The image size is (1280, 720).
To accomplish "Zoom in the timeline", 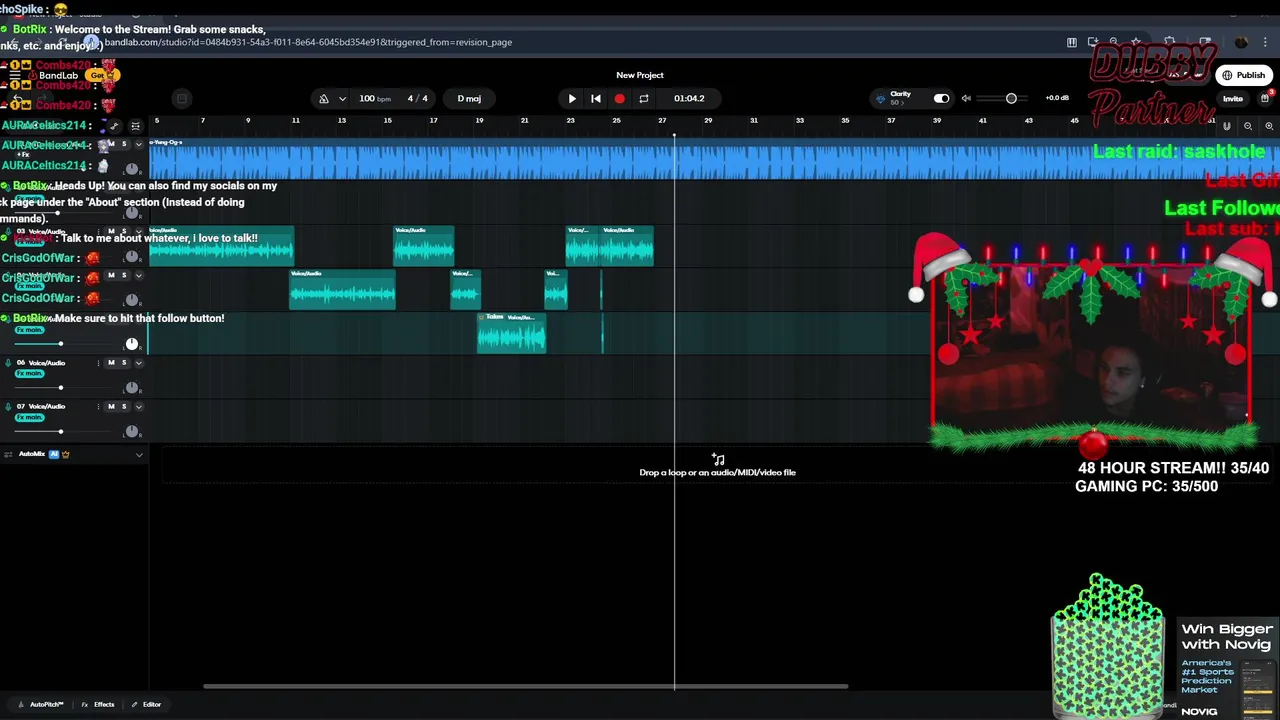I will tap(1269, 126).
